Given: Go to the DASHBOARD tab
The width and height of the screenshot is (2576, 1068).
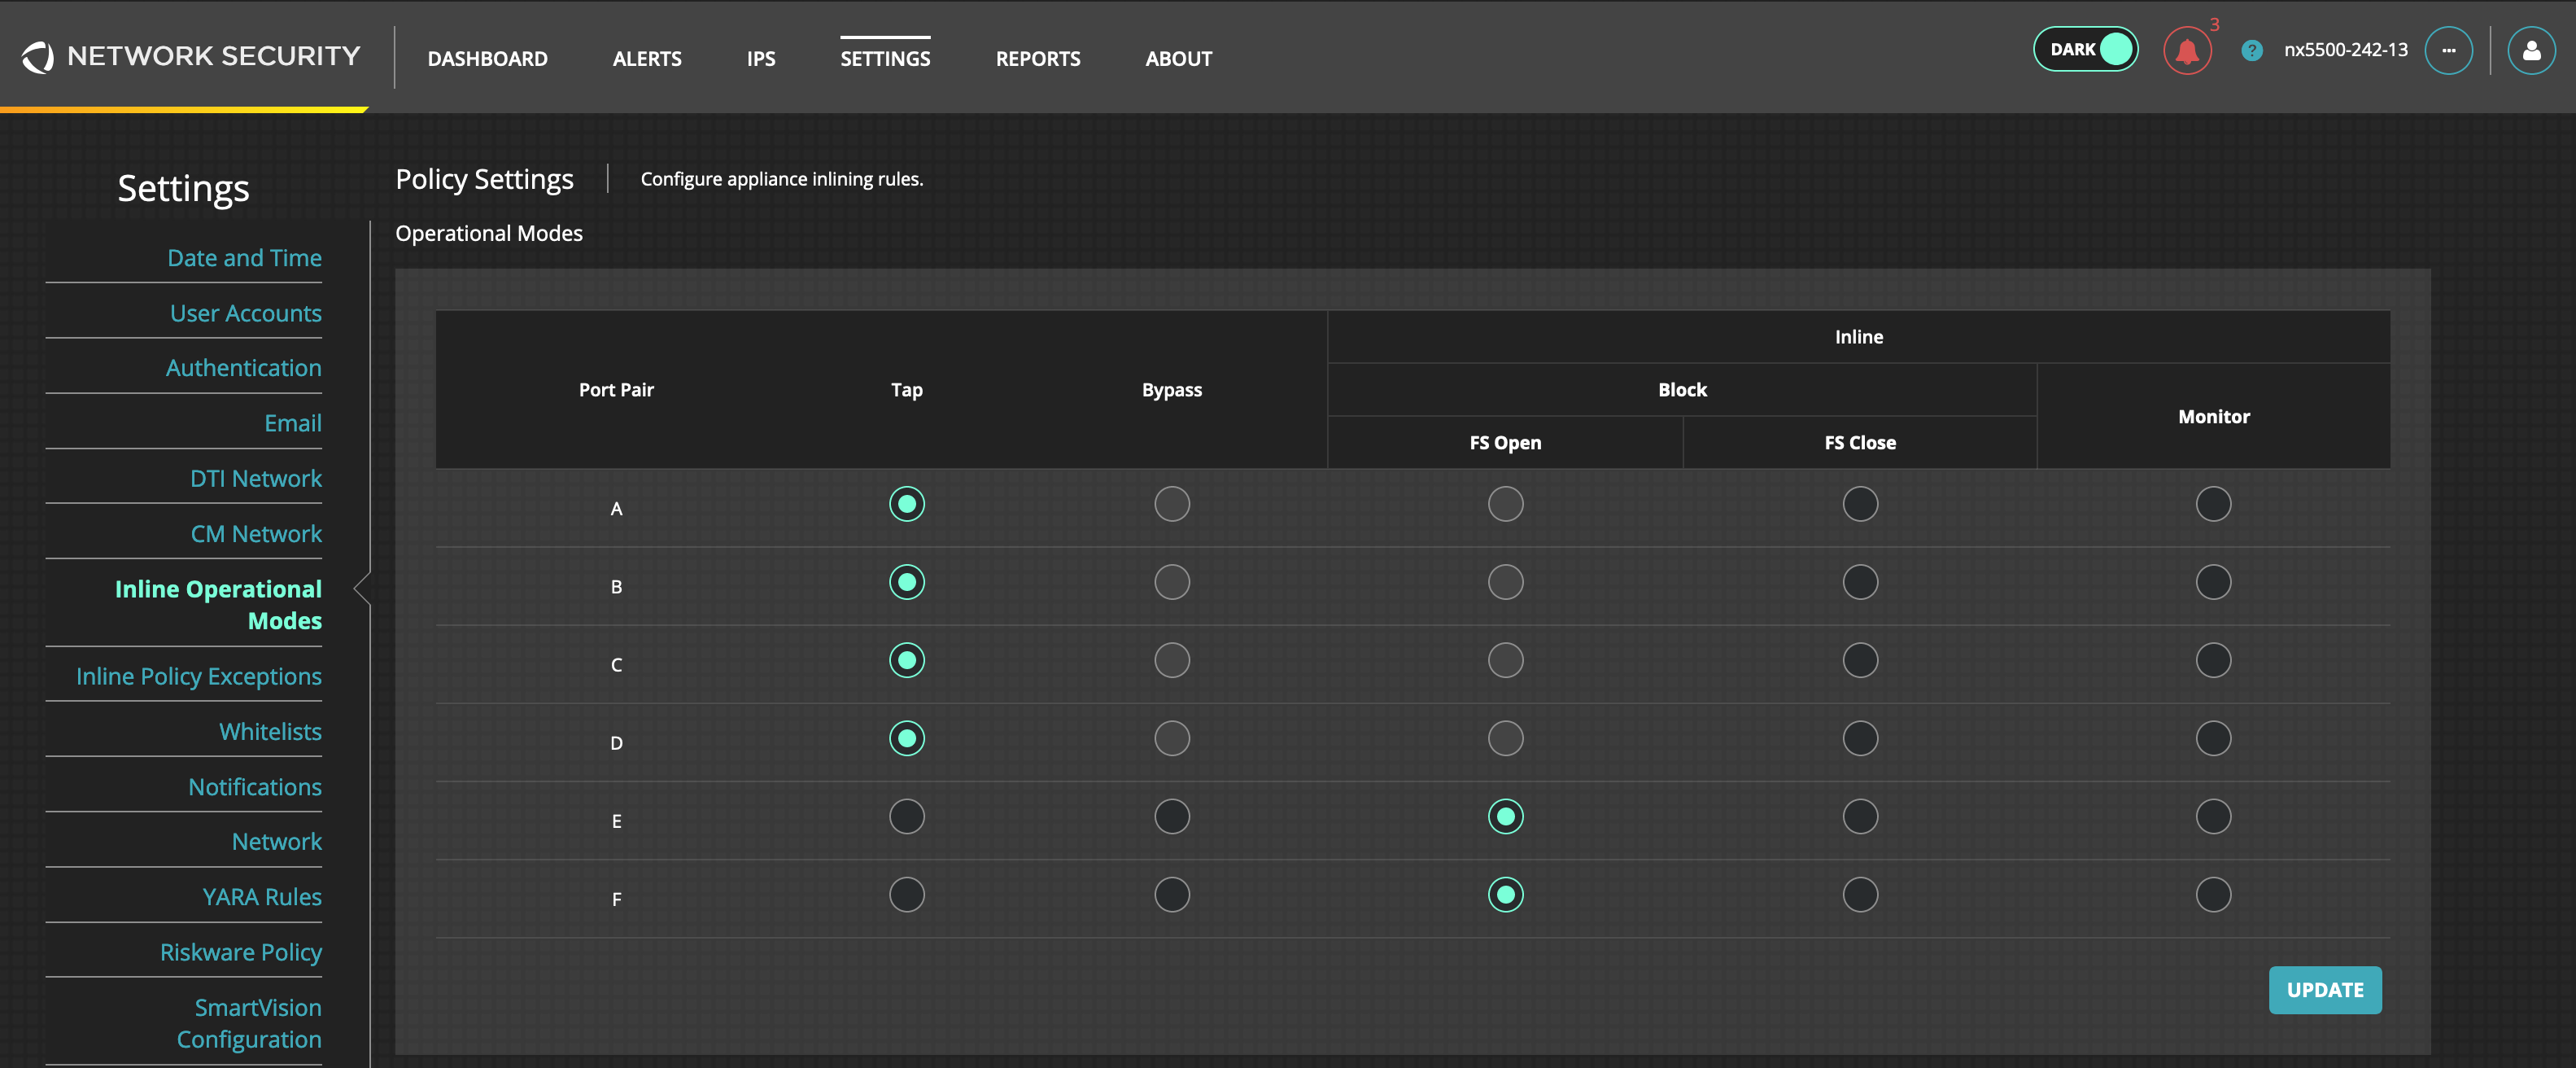Looking at the screenshot, I should coord(488,58).
